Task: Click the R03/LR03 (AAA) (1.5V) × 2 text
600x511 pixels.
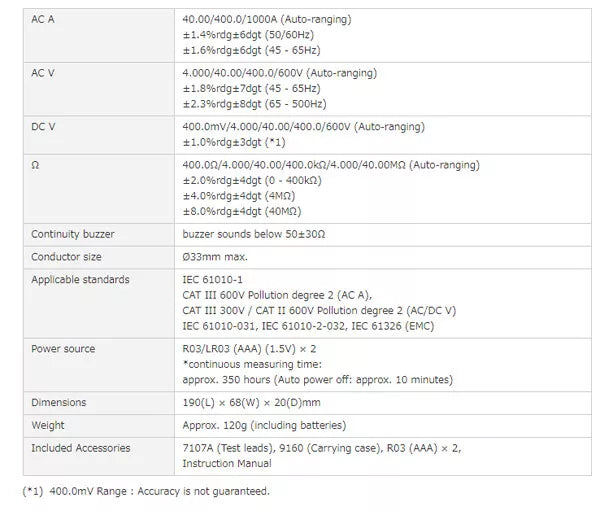Action: (247, 349)
